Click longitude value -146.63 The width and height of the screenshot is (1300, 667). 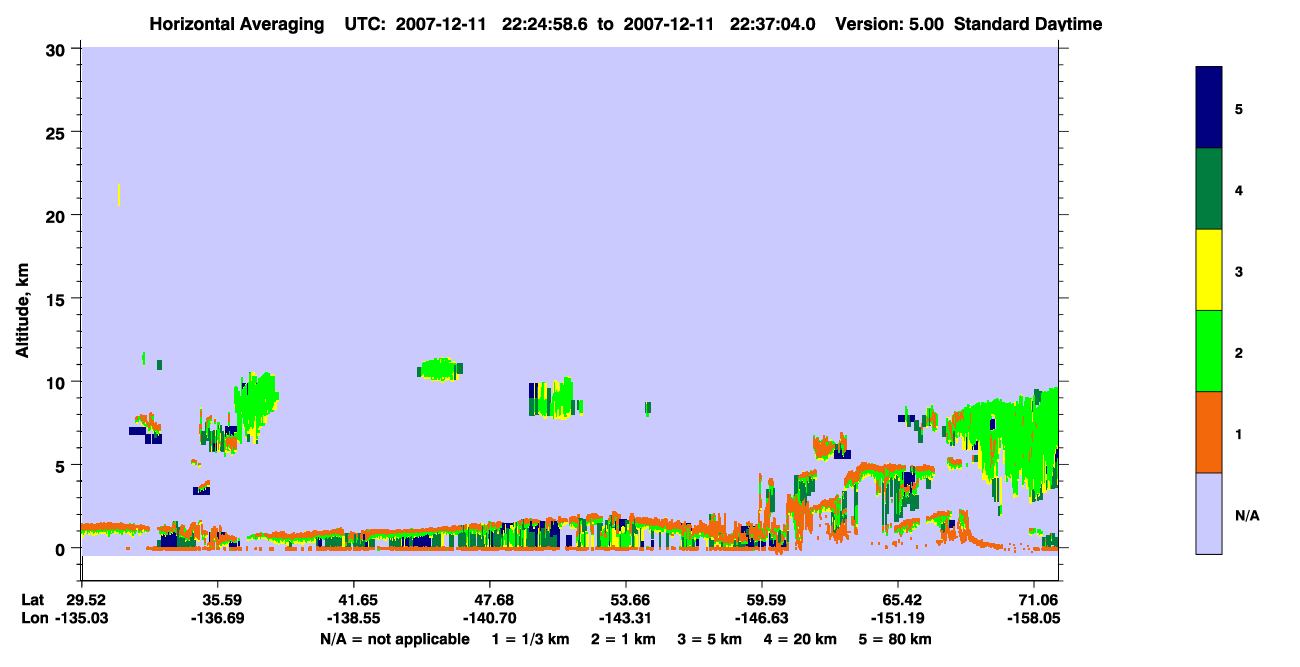tap(762, 619)
